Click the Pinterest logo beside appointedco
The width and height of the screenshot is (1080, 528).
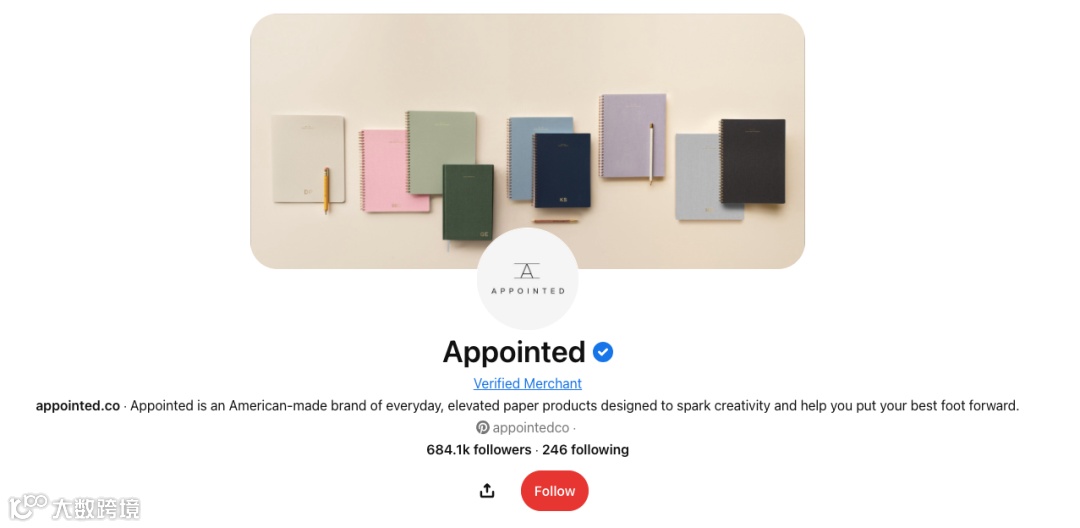click(x=483, y=428)
